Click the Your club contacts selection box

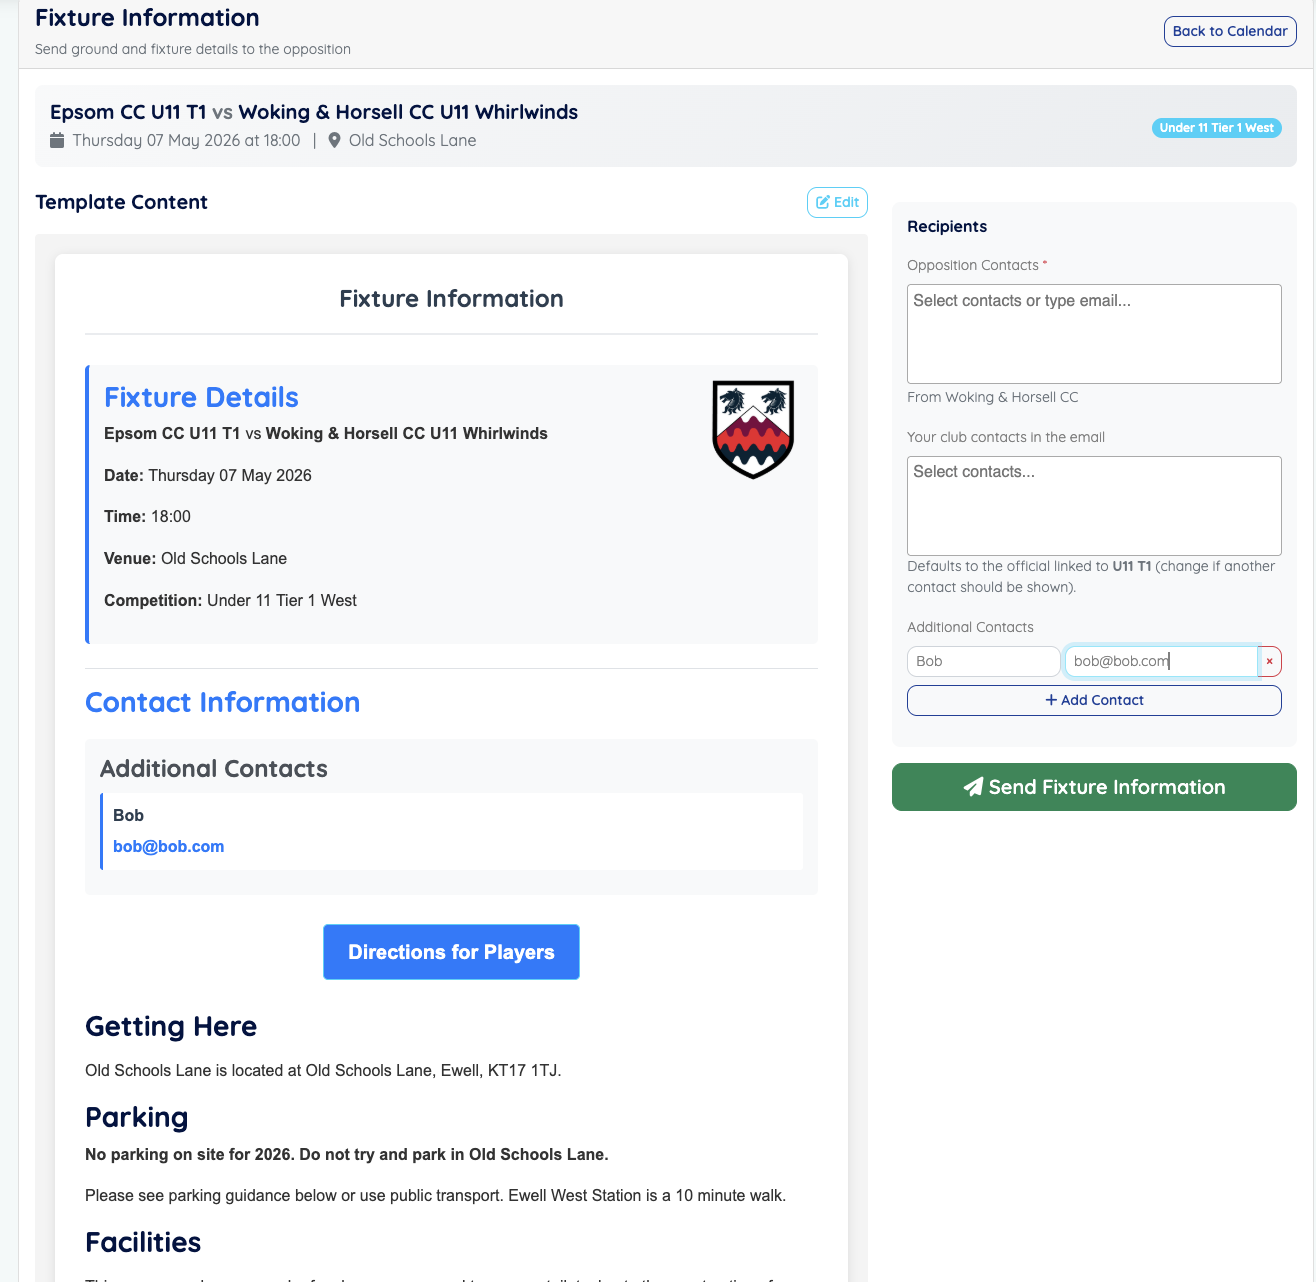point(1094,506)
